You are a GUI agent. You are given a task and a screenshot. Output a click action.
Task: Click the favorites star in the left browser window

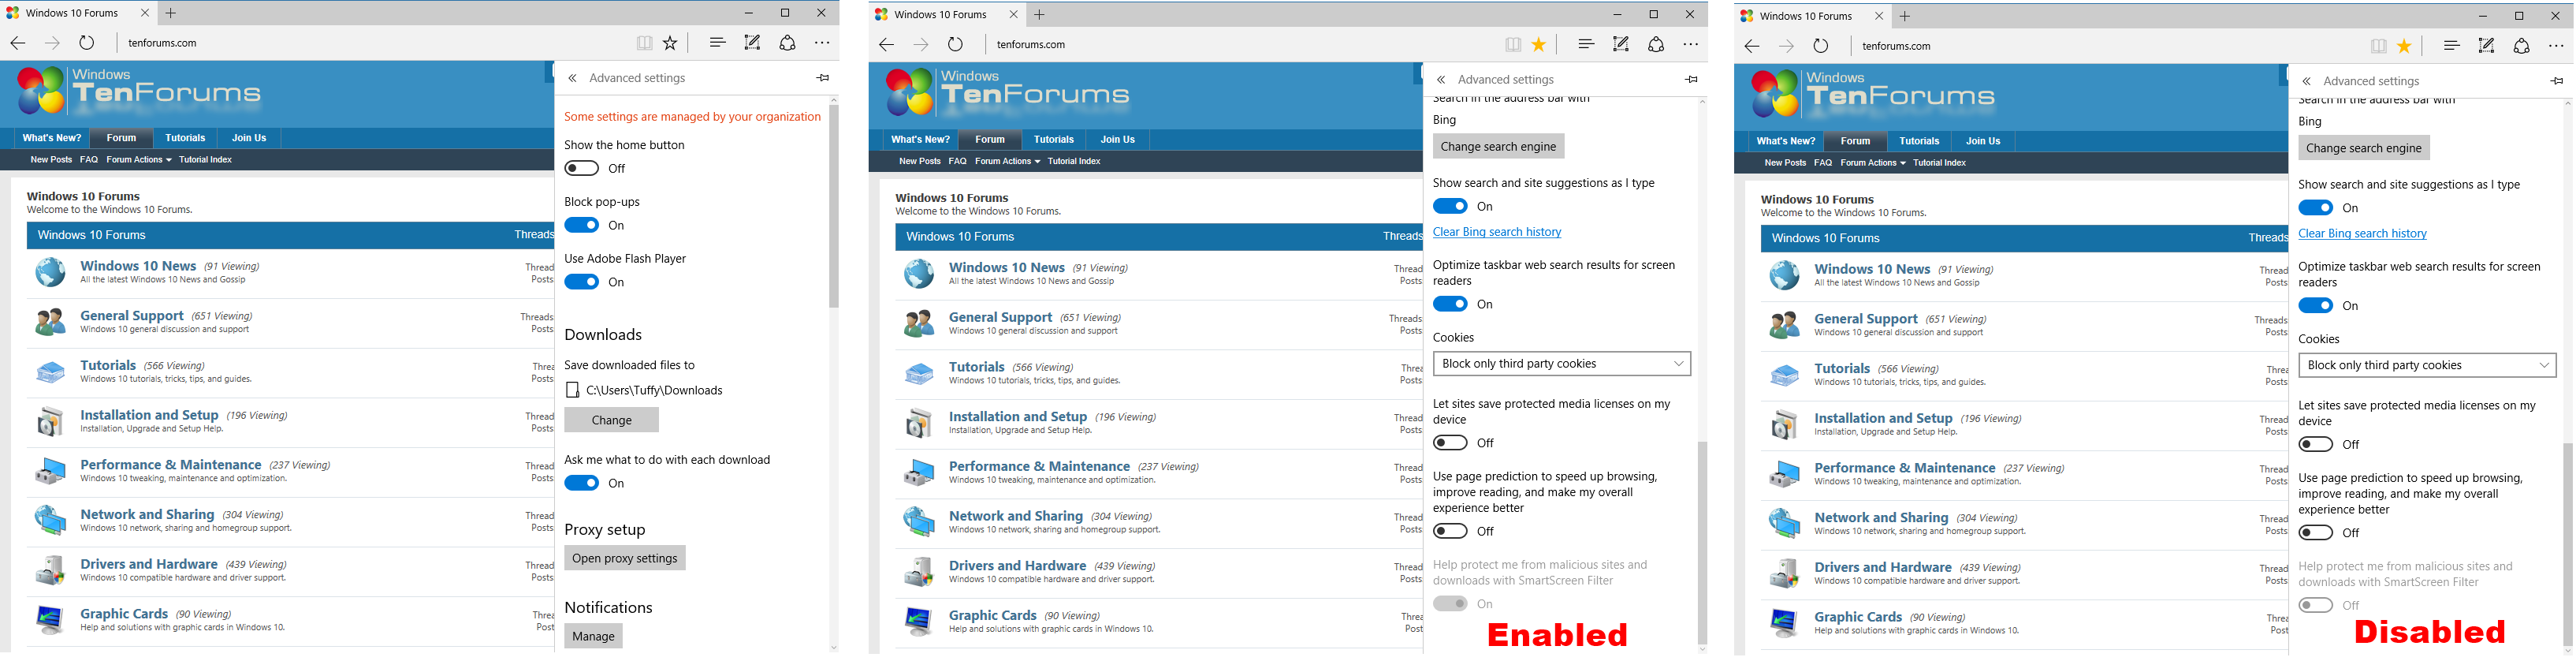click(x=670, y=43)
